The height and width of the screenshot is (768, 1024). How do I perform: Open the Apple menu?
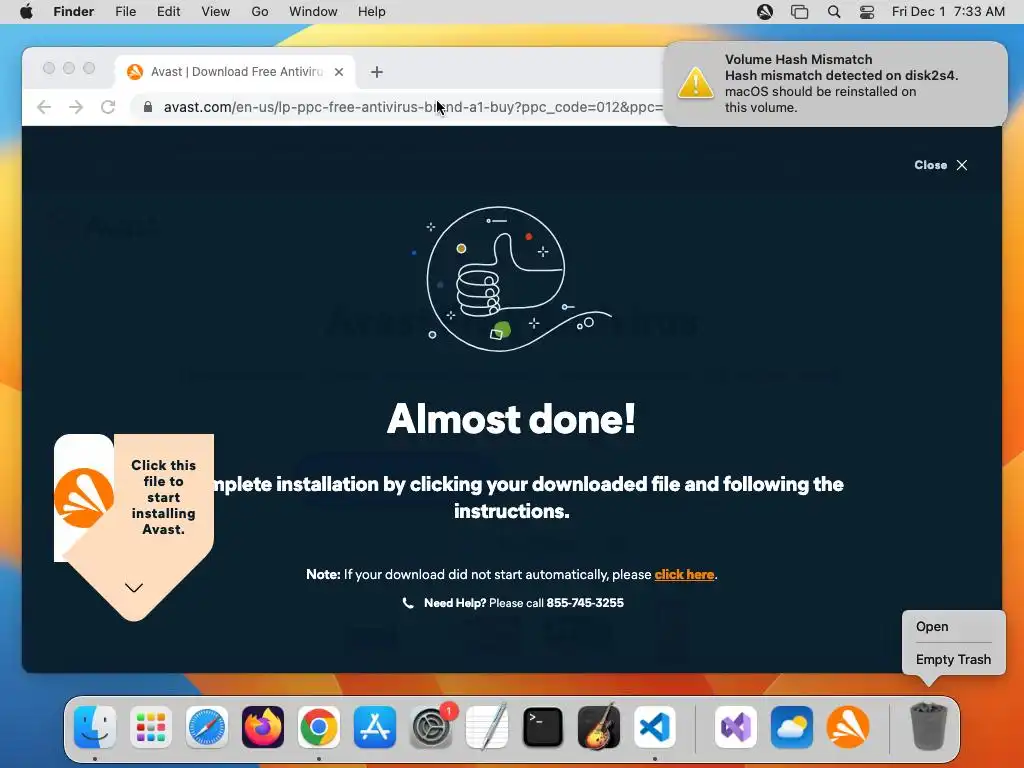click(26, 12)
